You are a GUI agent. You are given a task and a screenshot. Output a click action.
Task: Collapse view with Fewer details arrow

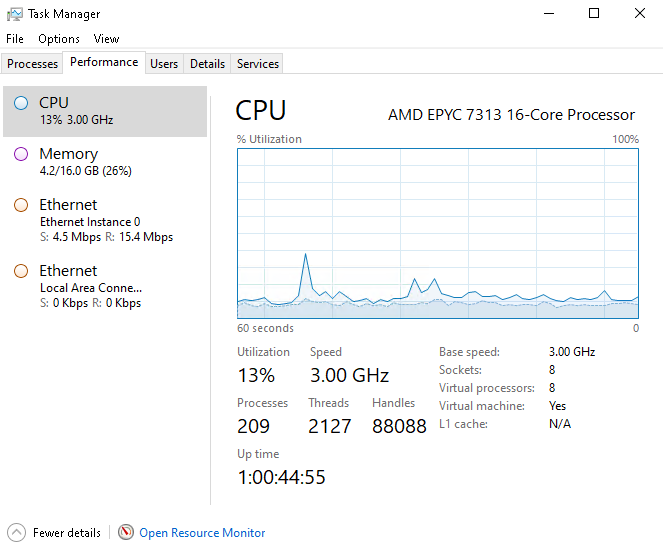click(x=16, y=532)
